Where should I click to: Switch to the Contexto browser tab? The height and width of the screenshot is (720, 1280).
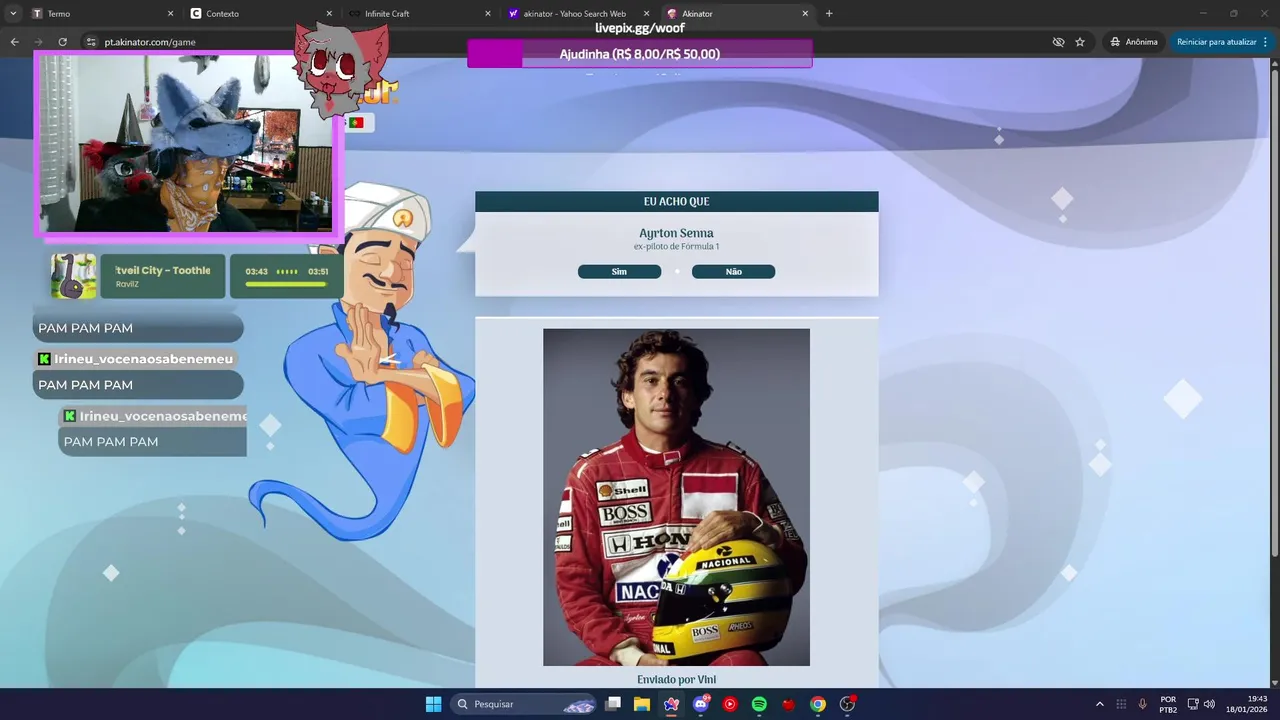[260, 14]
